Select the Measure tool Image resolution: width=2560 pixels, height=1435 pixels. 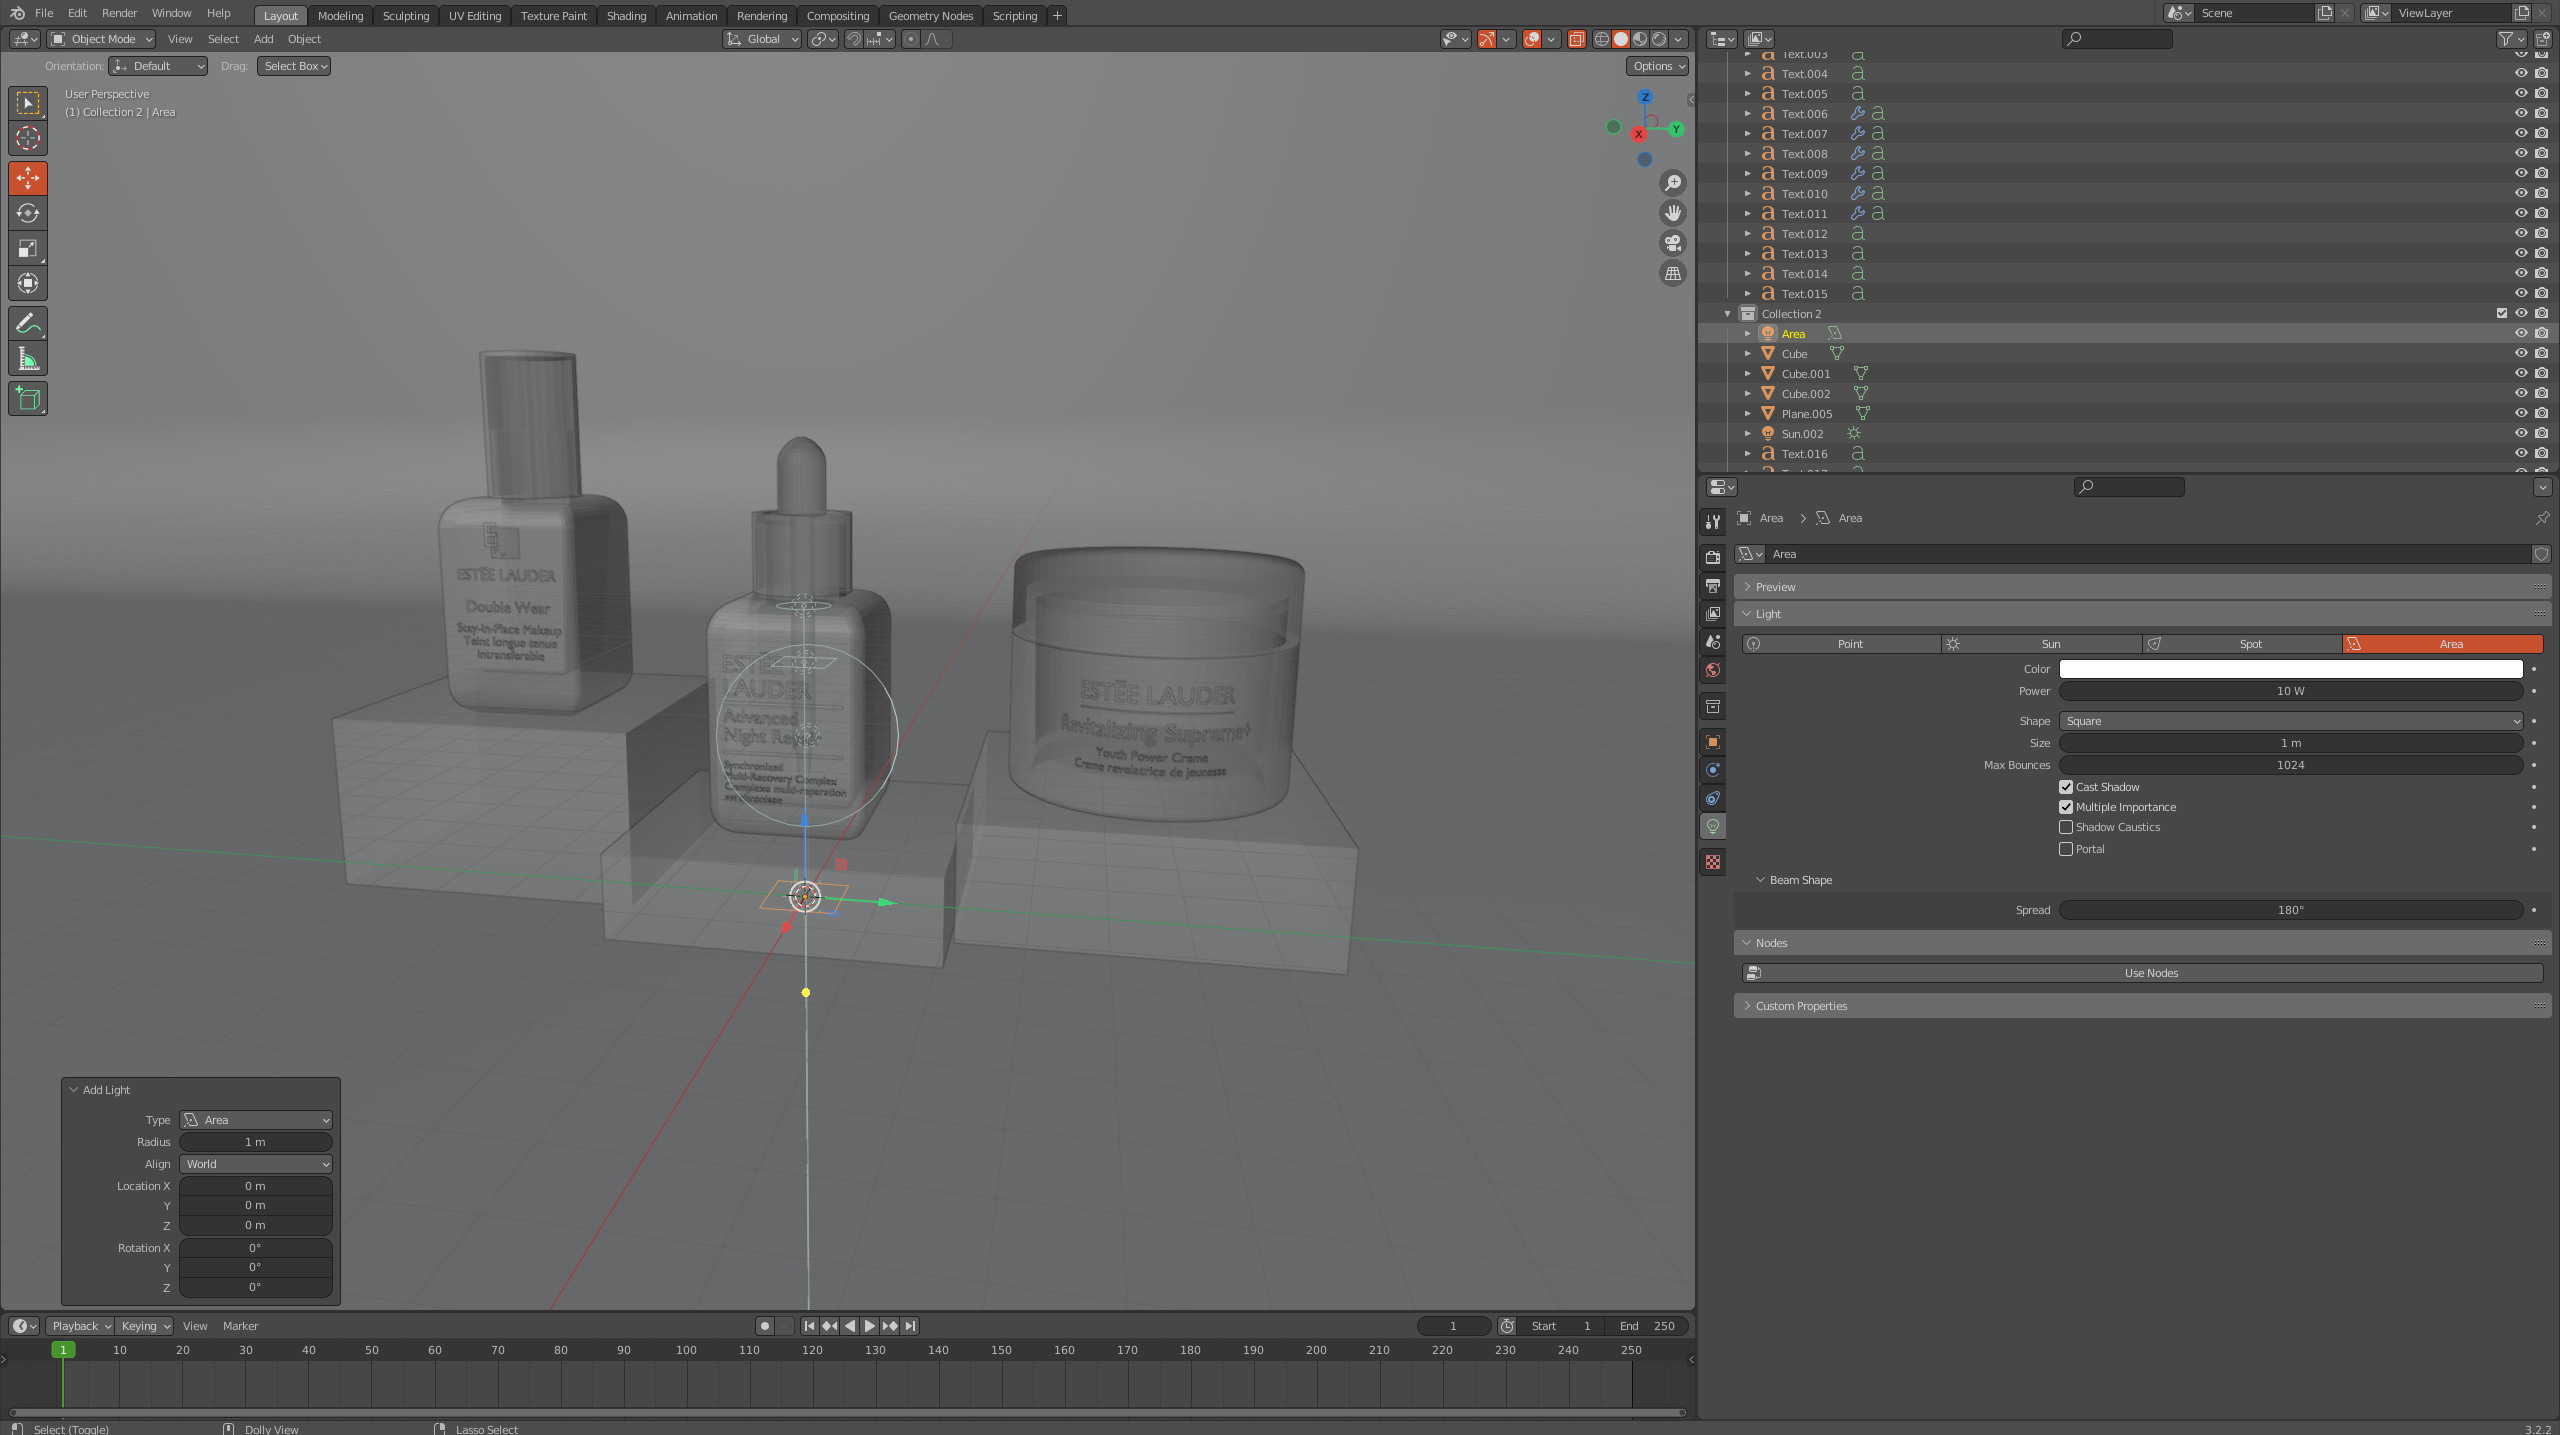pyautogui.click(x=28, y=358)
